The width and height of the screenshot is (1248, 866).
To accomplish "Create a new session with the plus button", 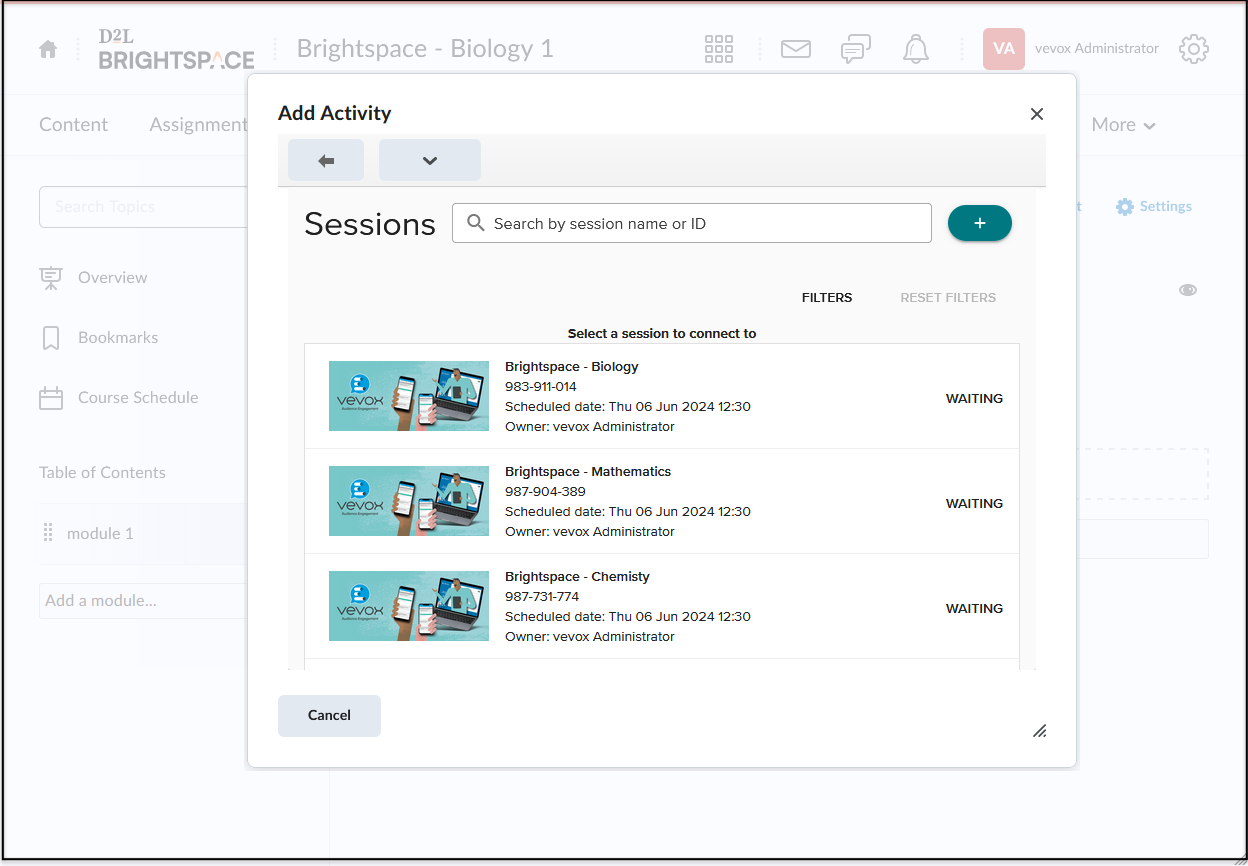I will (979, 222).
